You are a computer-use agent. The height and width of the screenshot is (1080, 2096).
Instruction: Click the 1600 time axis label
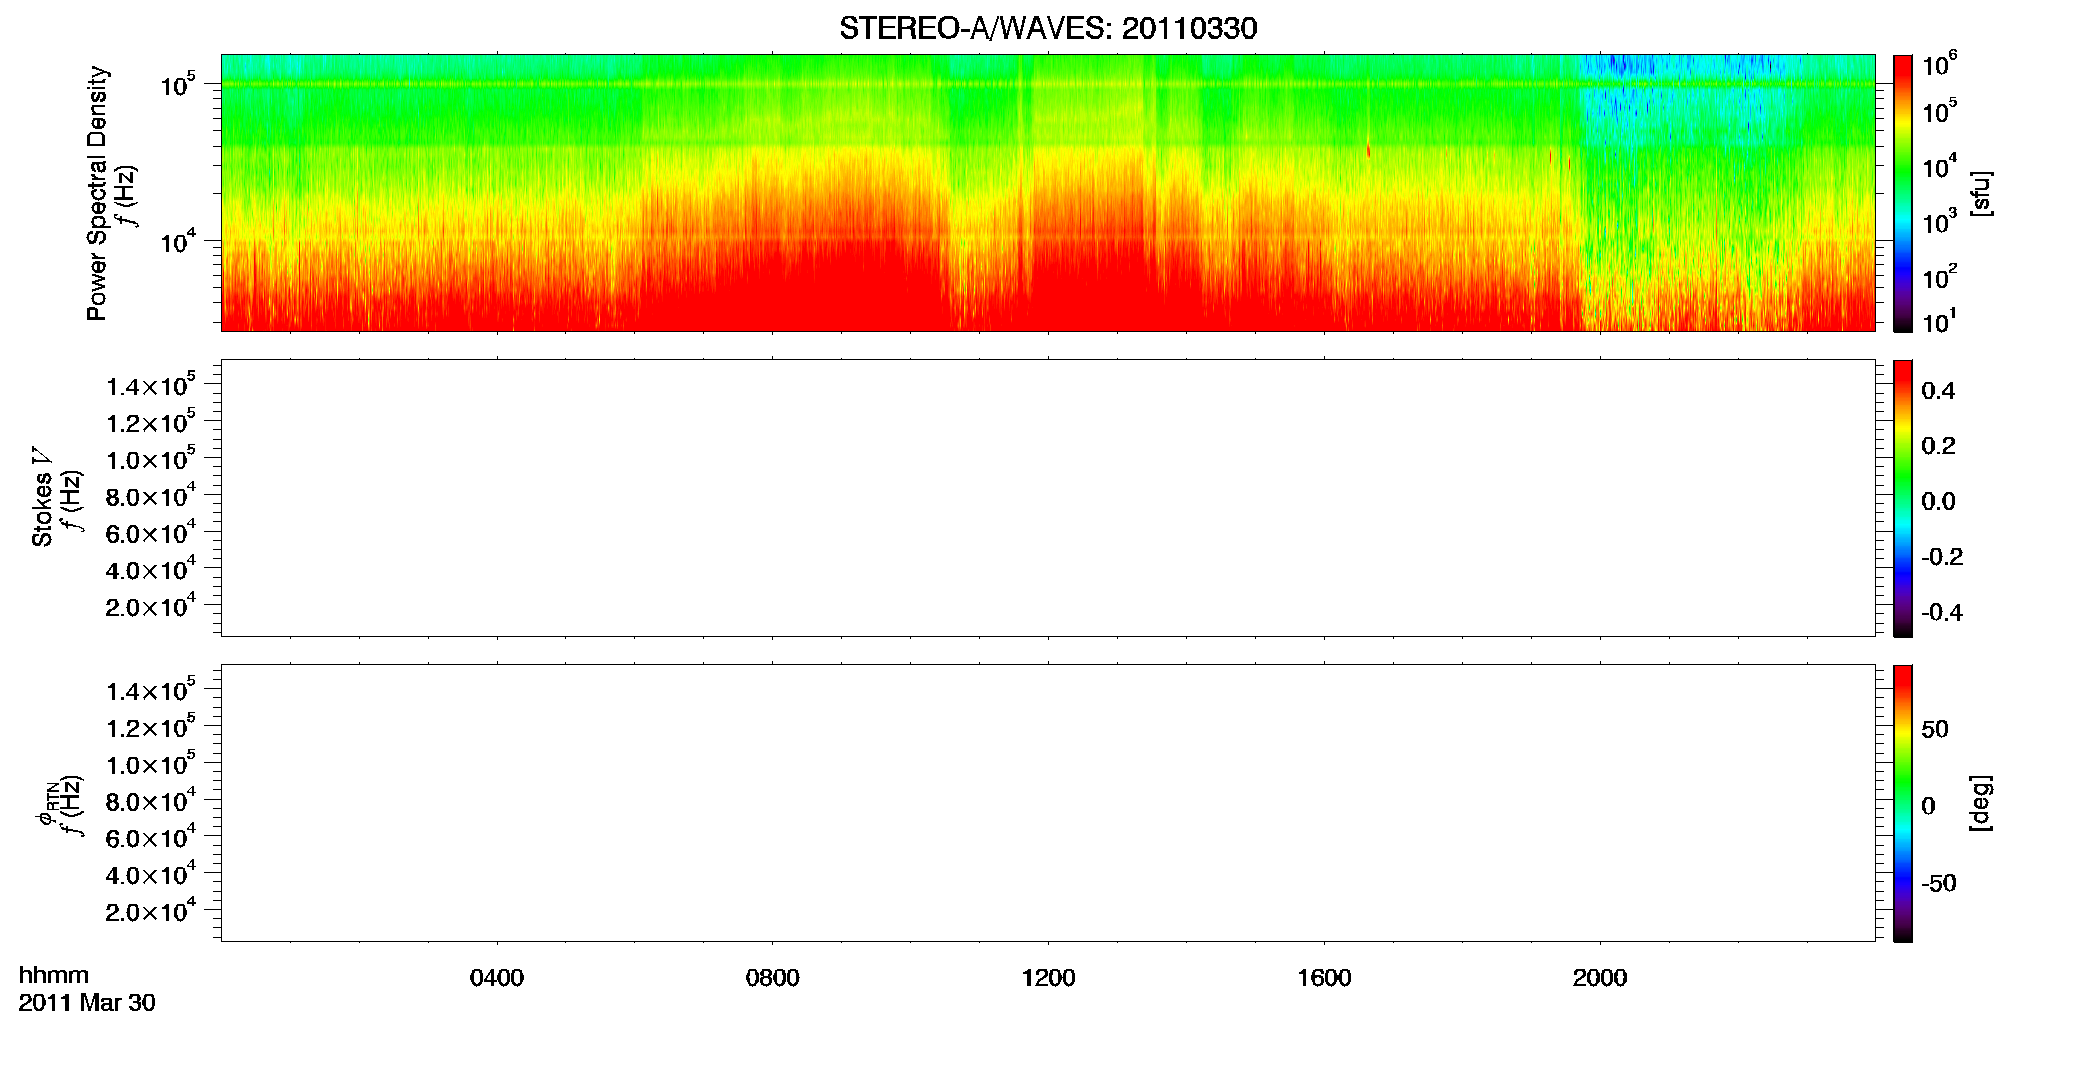click(x=1324, y=978)
